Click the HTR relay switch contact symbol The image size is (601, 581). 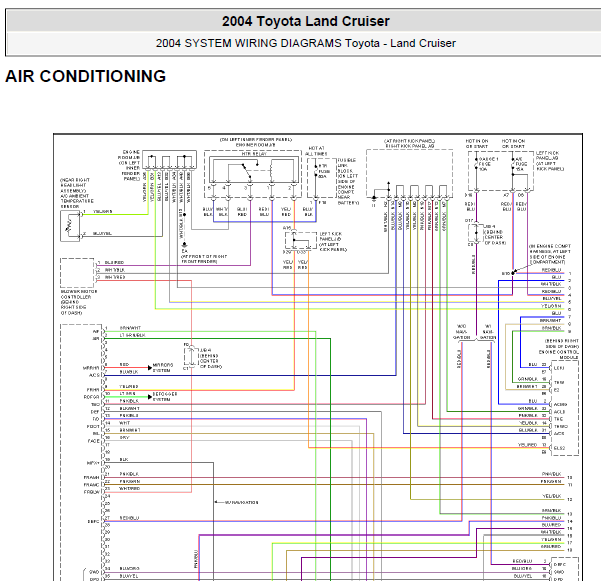(244, 171)
